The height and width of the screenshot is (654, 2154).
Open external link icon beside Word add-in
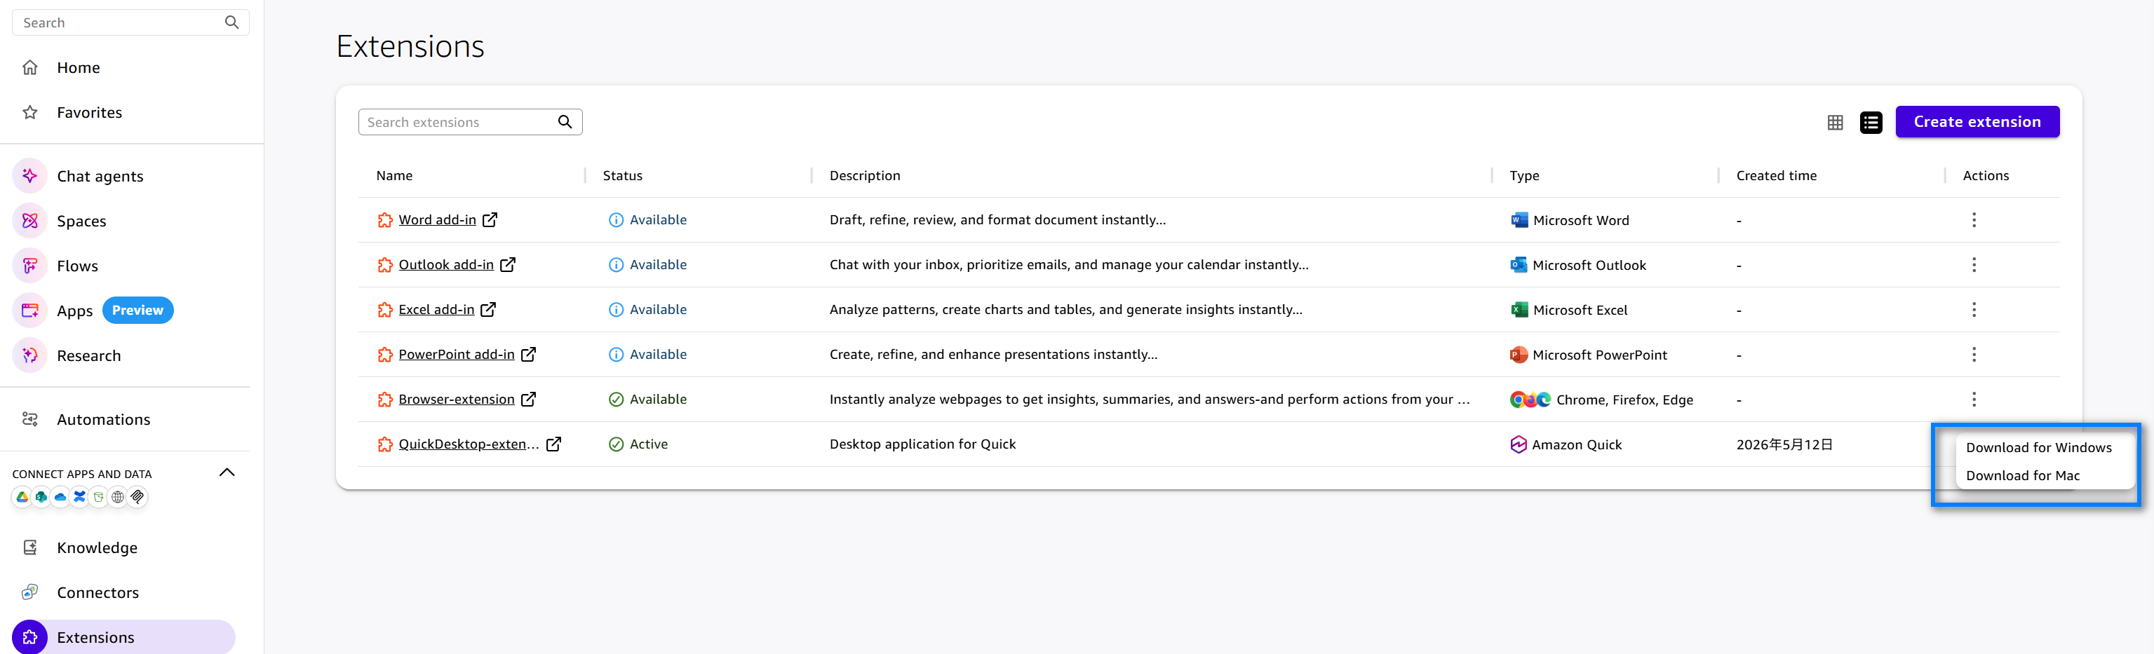pyautogui.click(x=490, y=220)
